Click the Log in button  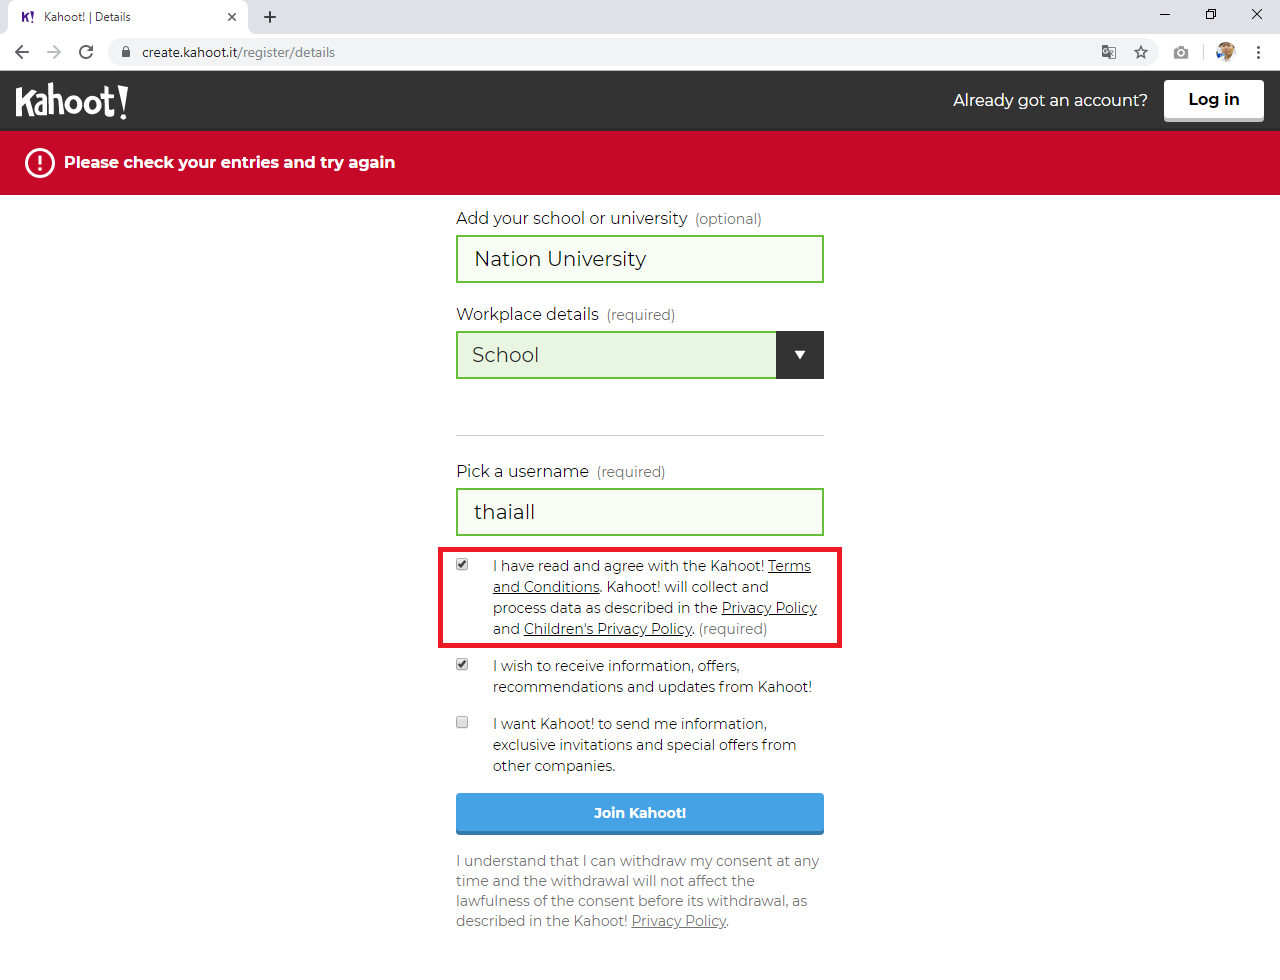point(1213,100)
